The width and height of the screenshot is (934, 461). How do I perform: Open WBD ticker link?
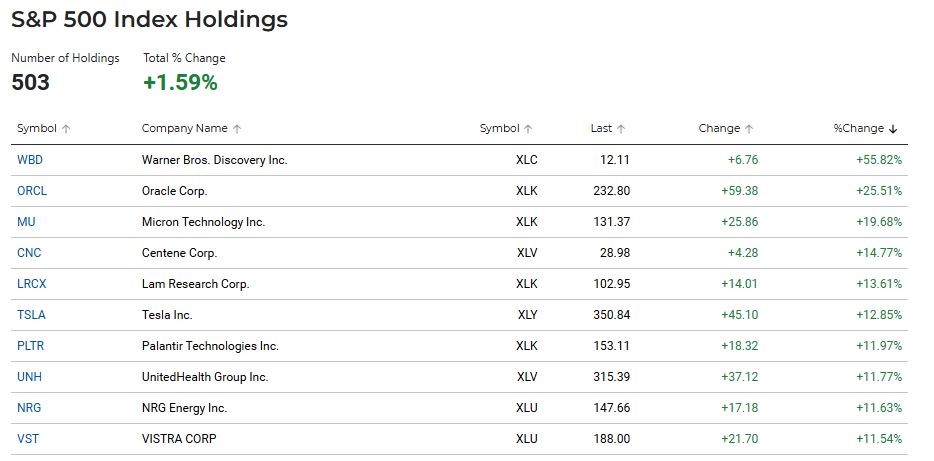(30, 160)
